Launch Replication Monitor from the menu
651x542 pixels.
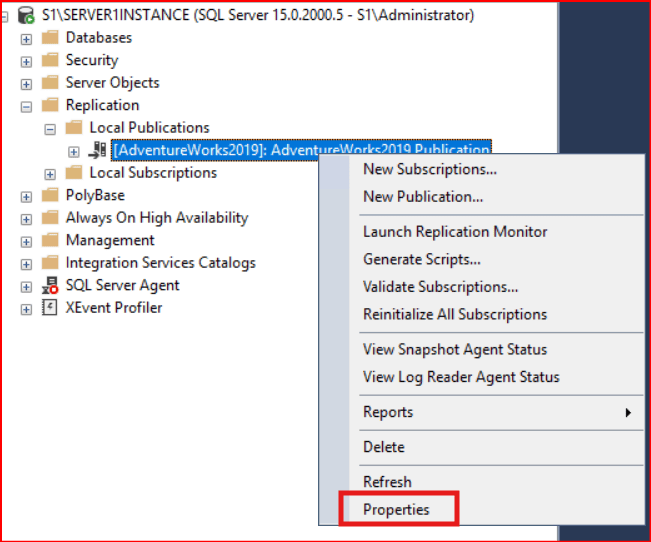454,231
